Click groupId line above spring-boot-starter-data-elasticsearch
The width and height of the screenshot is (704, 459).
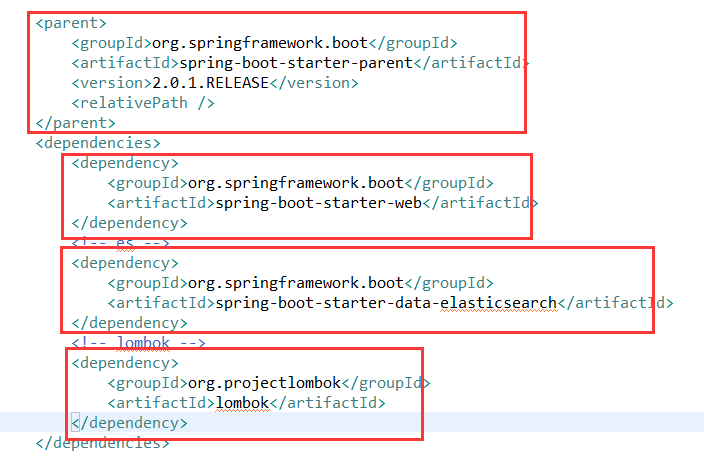click(x=300, y=283)
